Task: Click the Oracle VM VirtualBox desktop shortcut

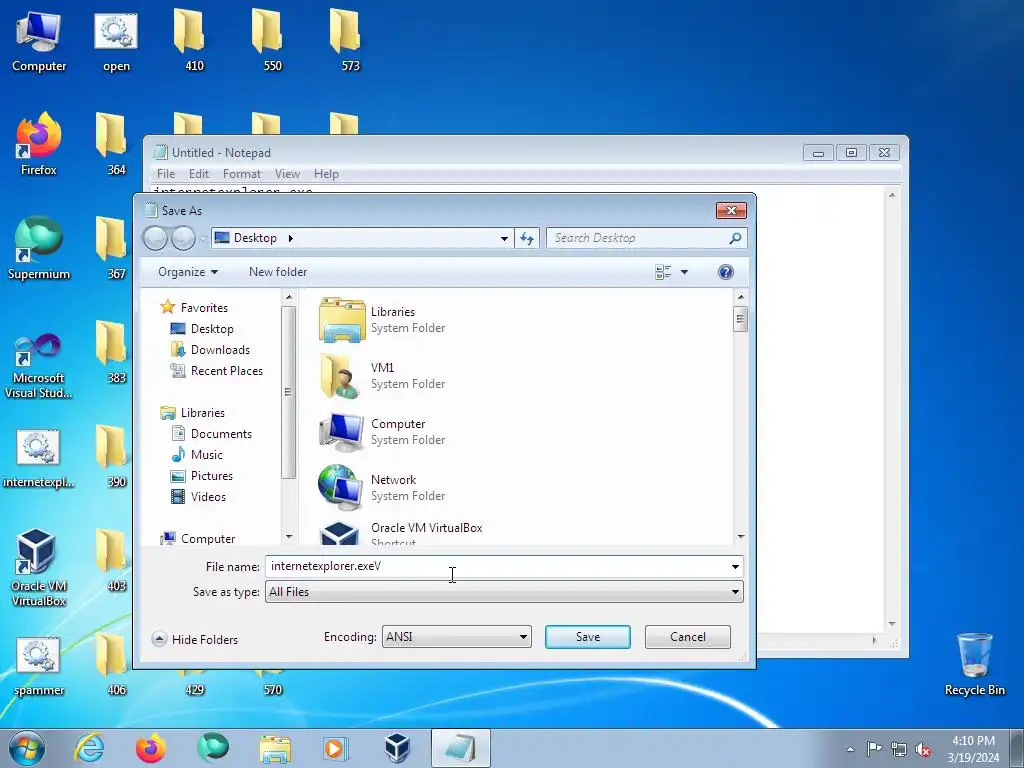Action: pos(39,567)
